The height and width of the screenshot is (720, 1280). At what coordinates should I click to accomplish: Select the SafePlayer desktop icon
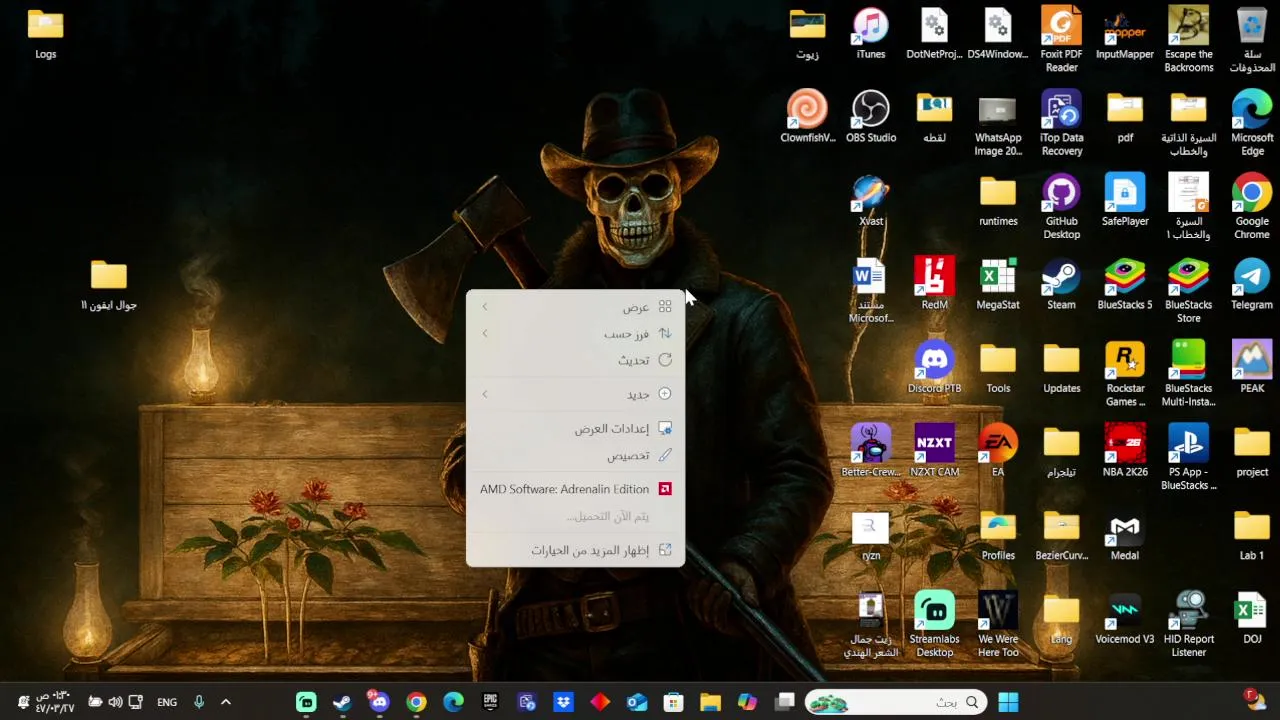click(1125, 200)
